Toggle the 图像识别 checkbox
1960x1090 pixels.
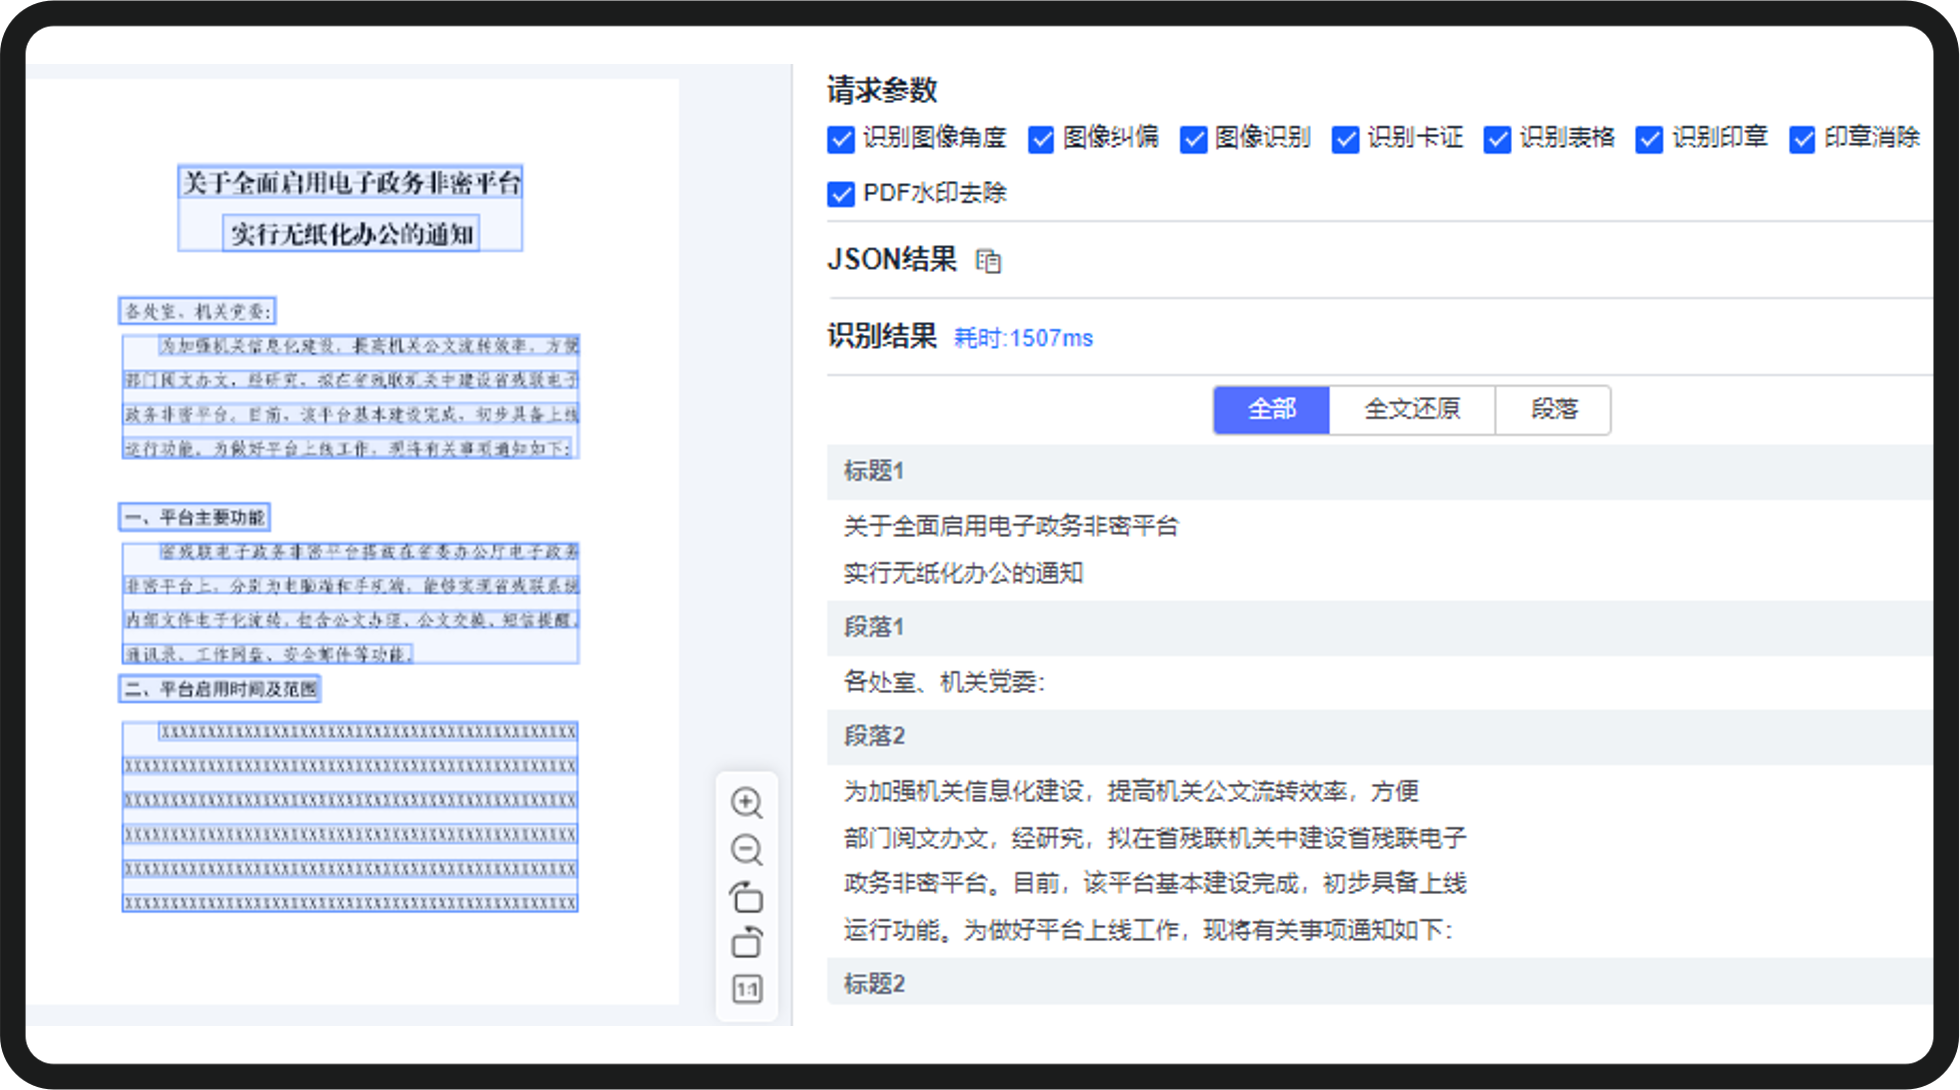click(x=1193, y=139)
